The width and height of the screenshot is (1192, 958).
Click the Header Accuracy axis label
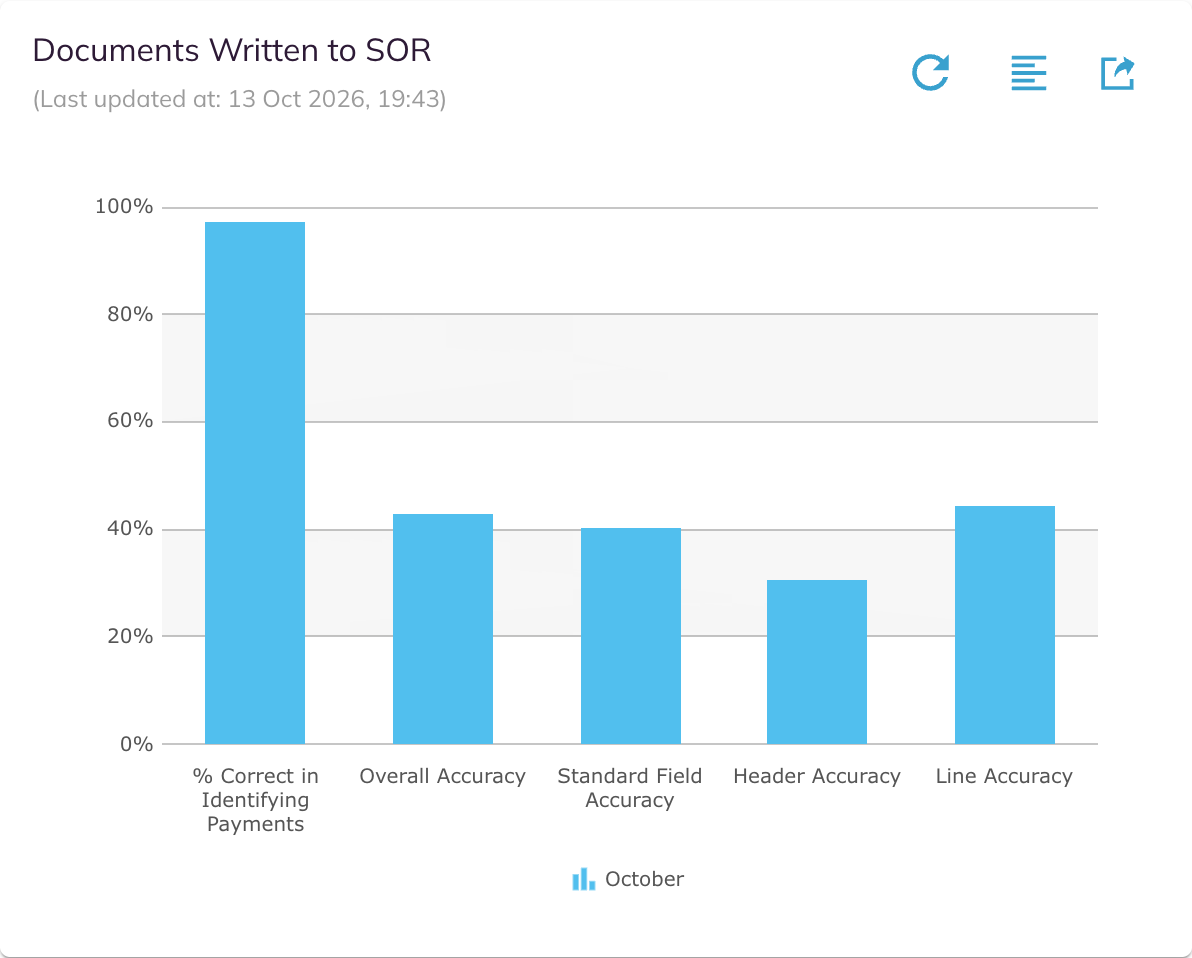tap(816, 776)
